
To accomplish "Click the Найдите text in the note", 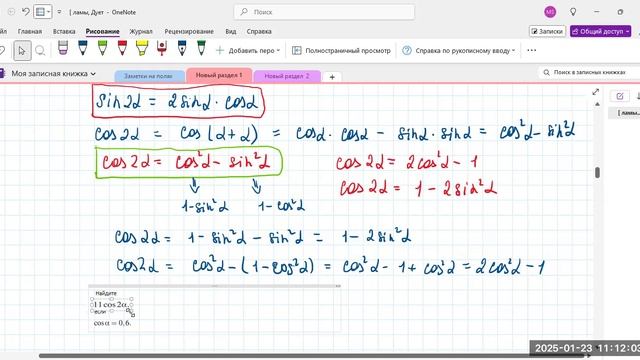I will pyautogui.click(x=106, y=293).
